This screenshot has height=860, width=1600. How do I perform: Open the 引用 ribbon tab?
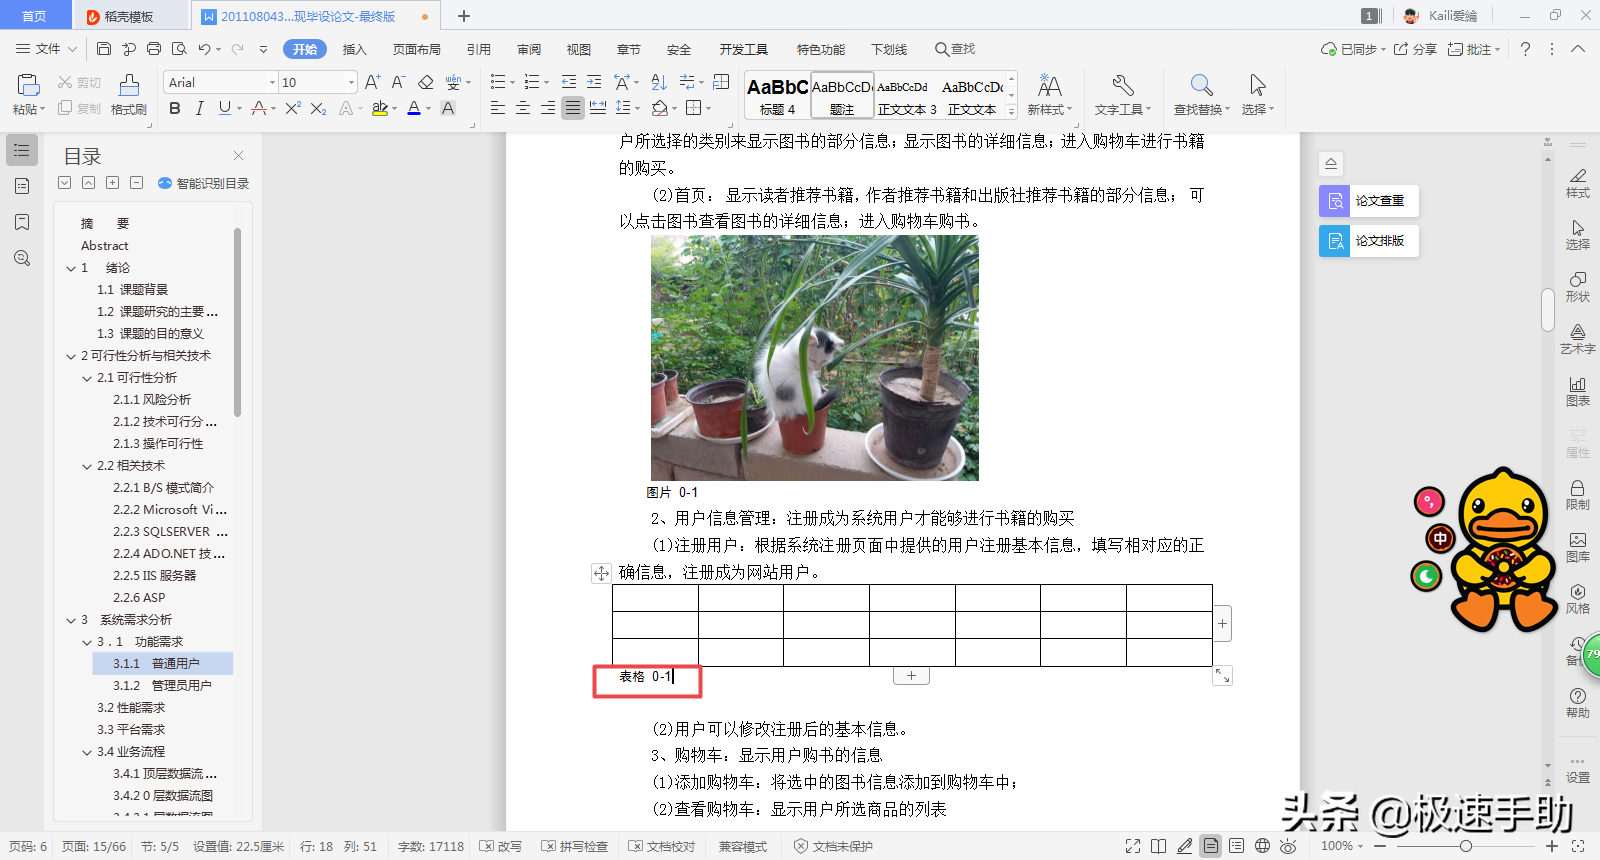tap(478, 49)
